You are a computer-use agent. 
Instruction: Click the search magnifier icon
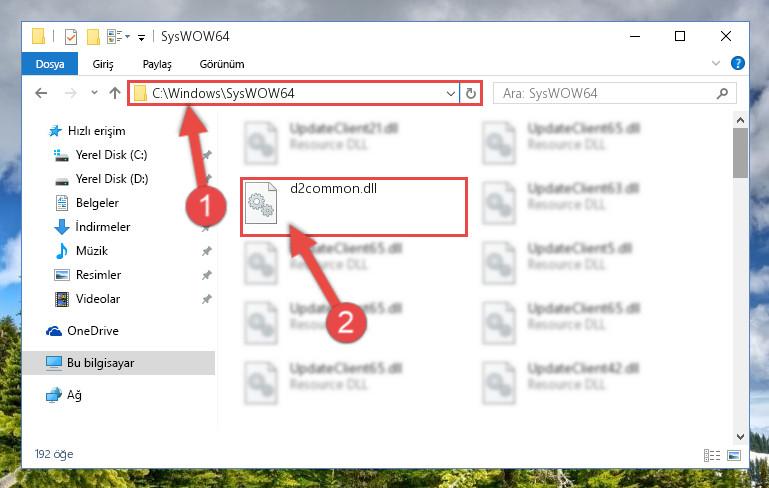point(722,93)
